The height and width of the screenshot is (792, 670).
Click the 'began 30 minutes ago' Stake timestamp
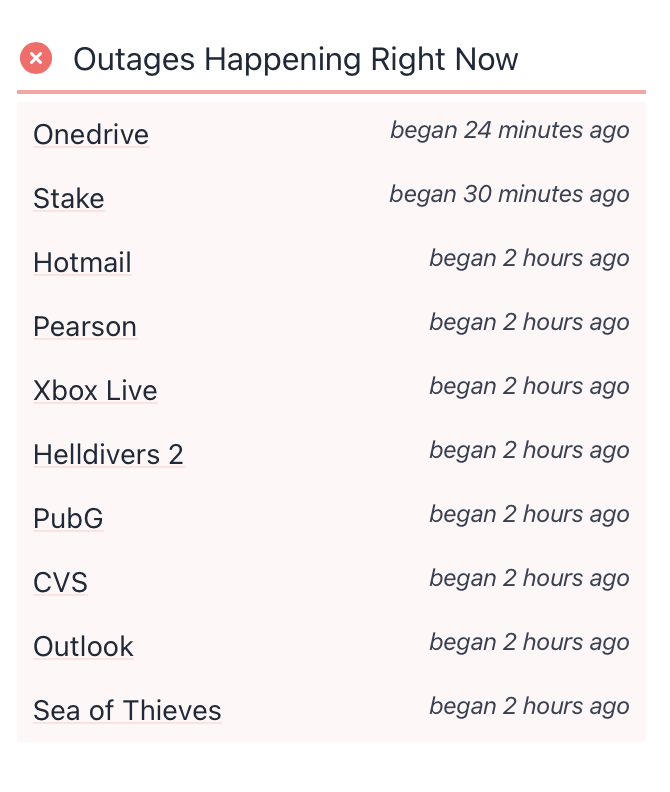coord(509,194)
